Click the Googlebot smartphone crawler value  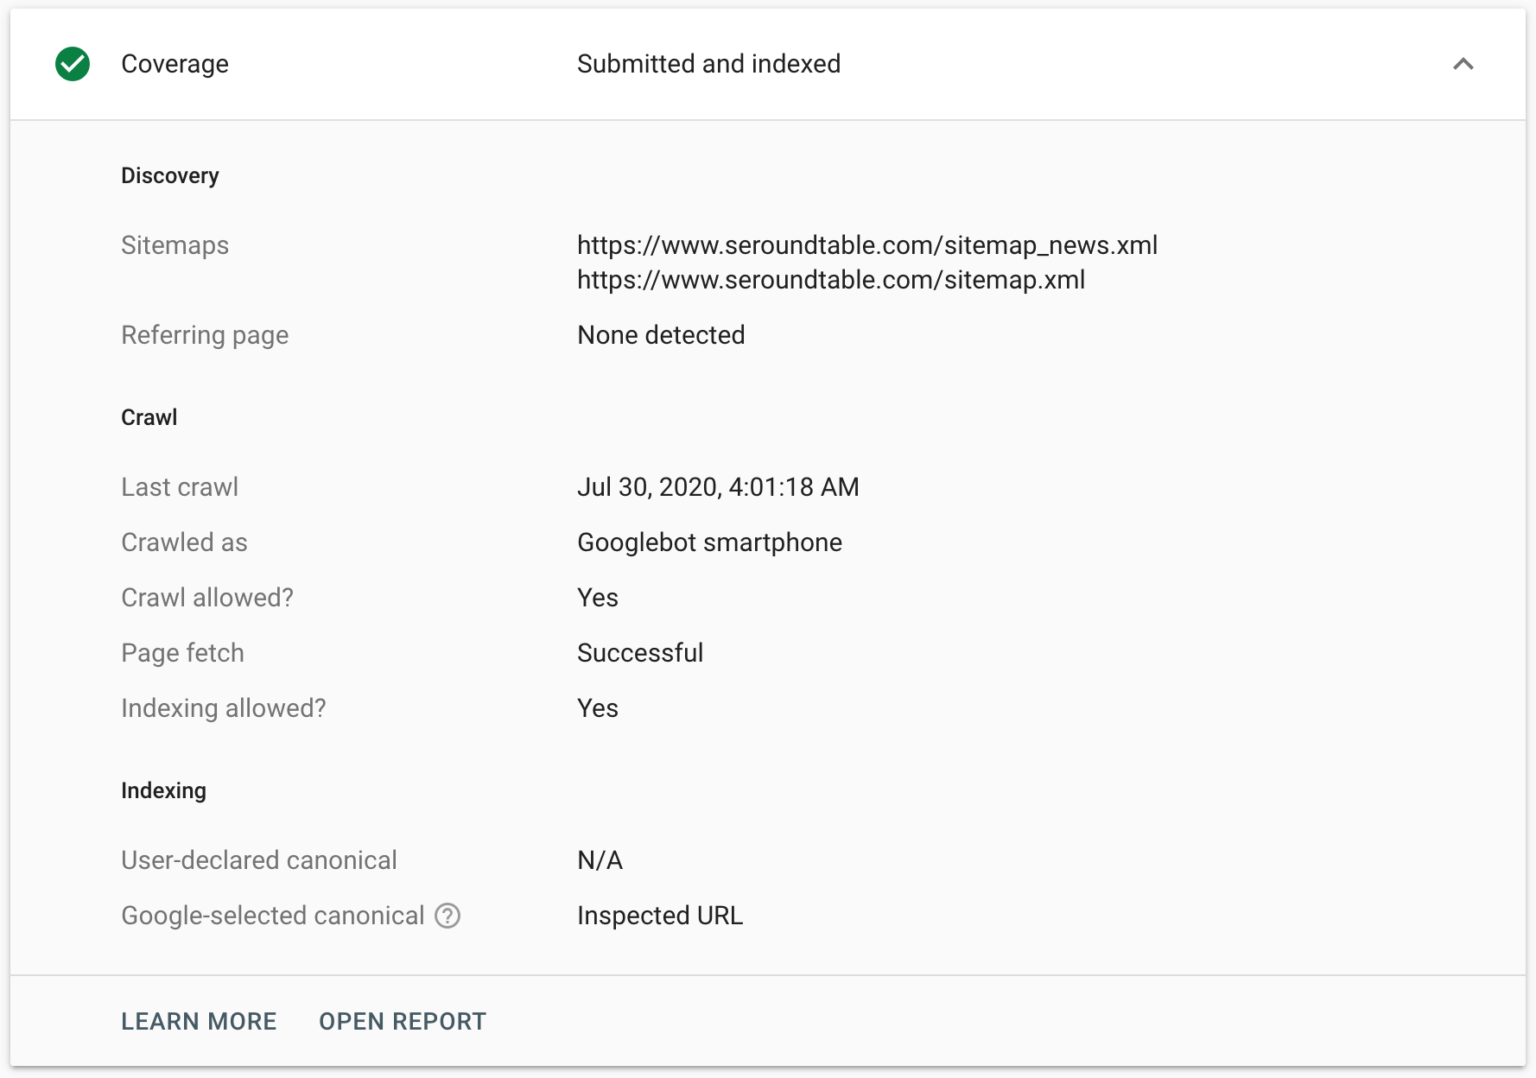709,542
